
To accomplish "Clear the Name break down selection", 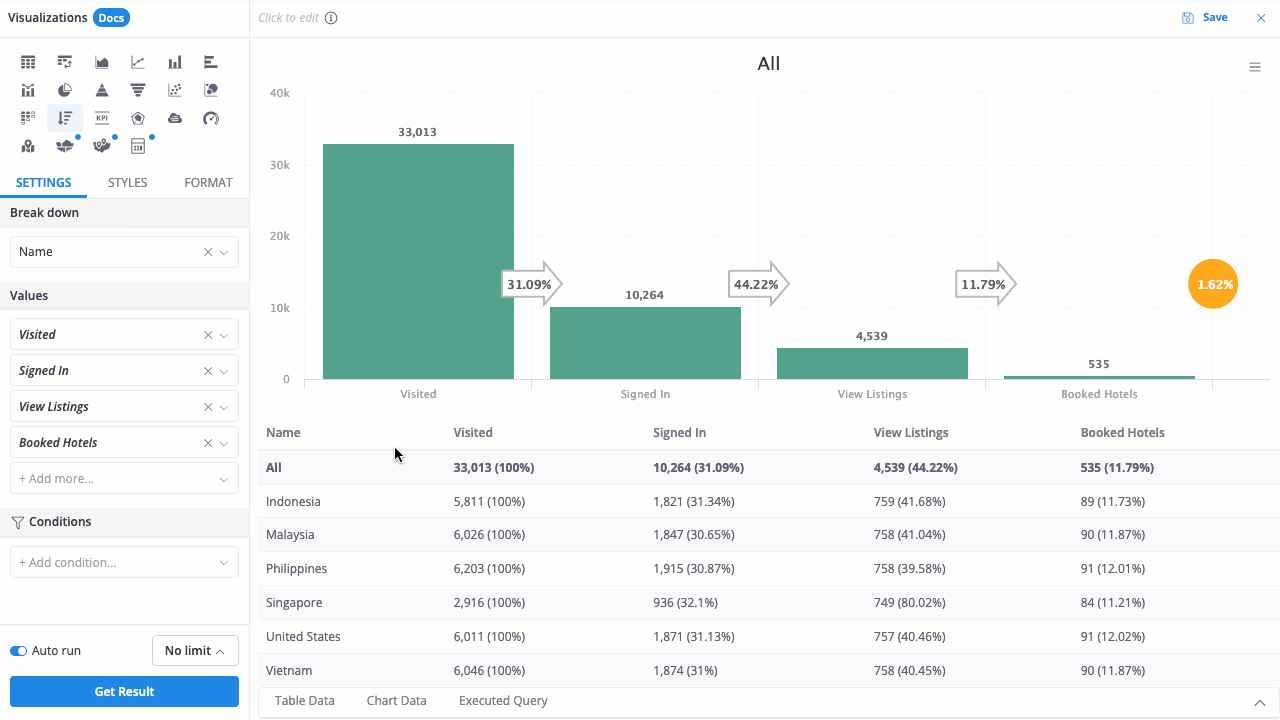I will pyautogui.click(x=208, y=252).
